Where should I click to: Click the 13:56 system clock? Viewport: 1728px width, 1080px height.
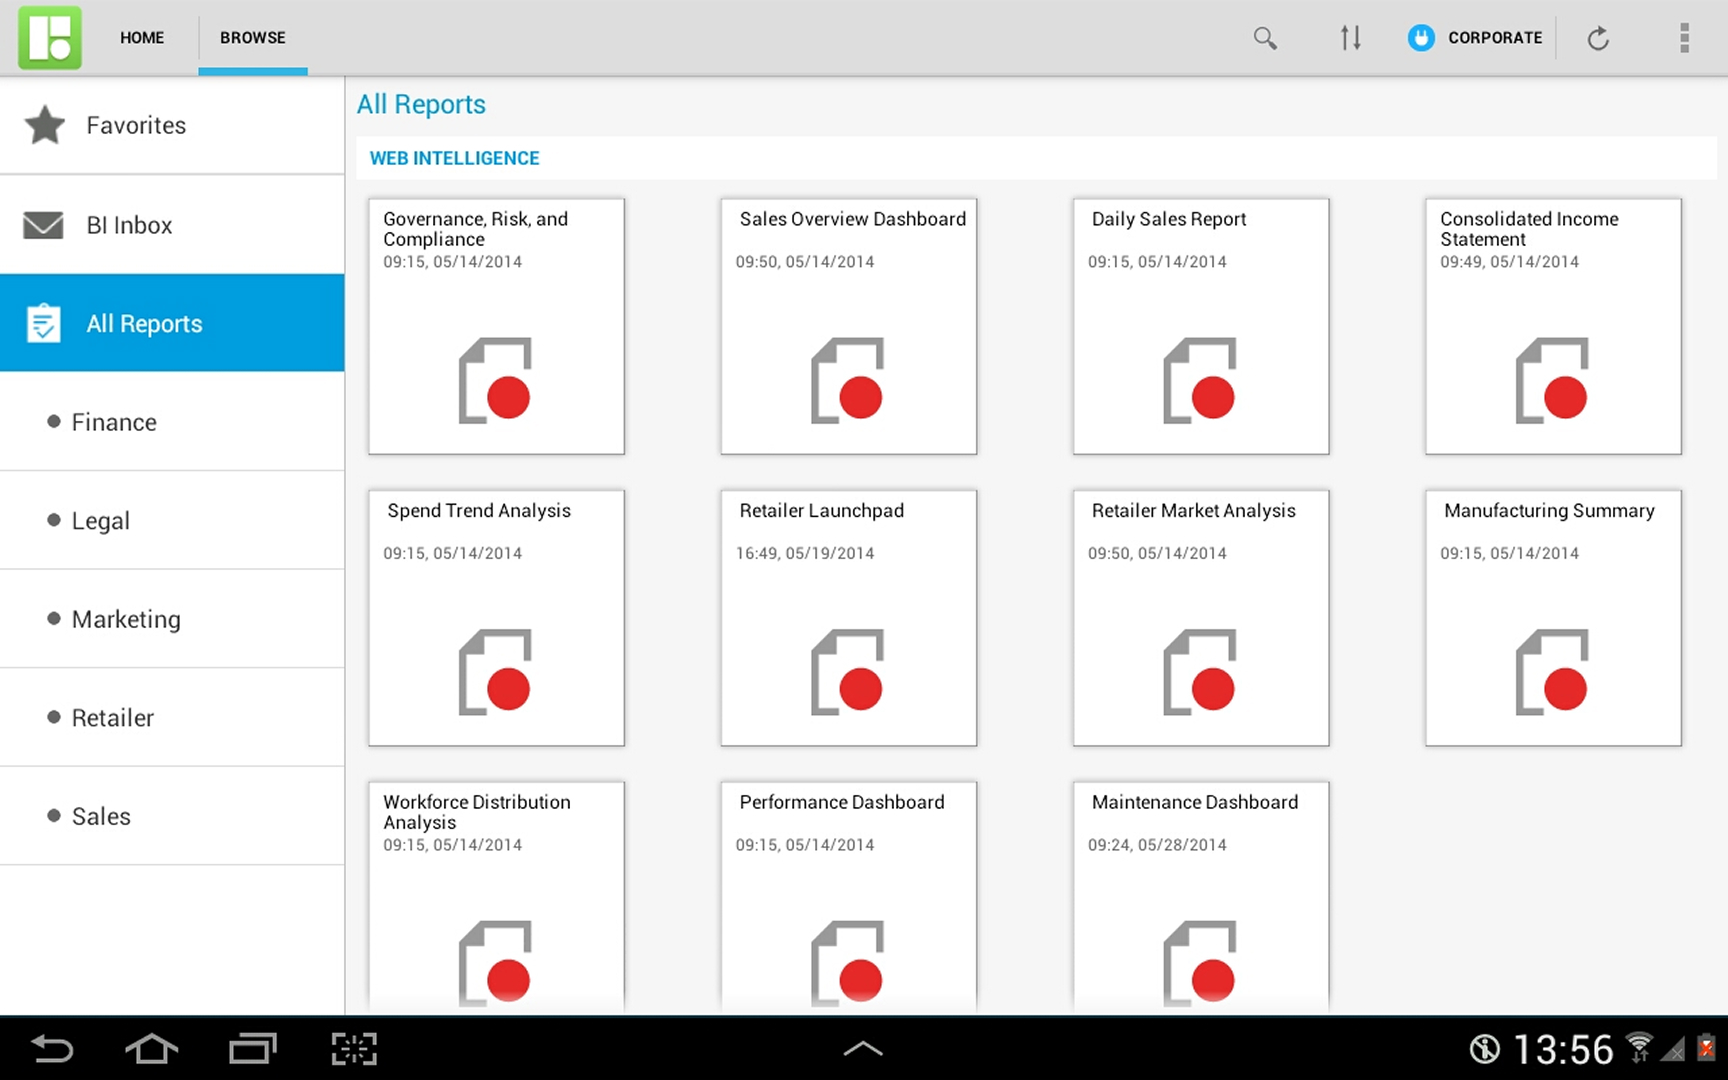[1563, 1050]
